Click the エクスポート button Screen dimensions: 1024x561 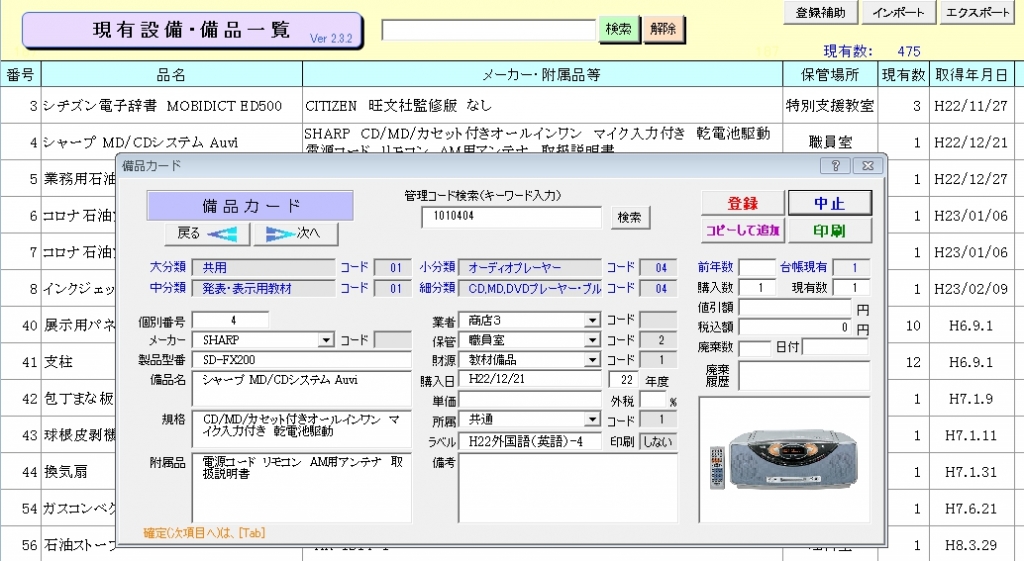pyautogui.click(x=977, y=13)
